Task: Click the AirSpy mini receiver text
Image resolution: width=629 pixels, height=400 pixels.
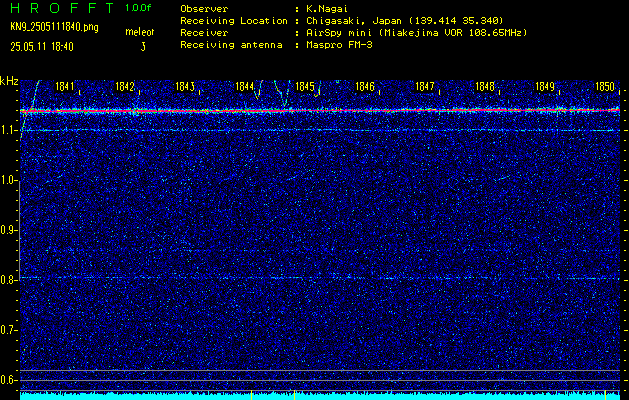Action: pyautogui.click(x=417, y=32)
